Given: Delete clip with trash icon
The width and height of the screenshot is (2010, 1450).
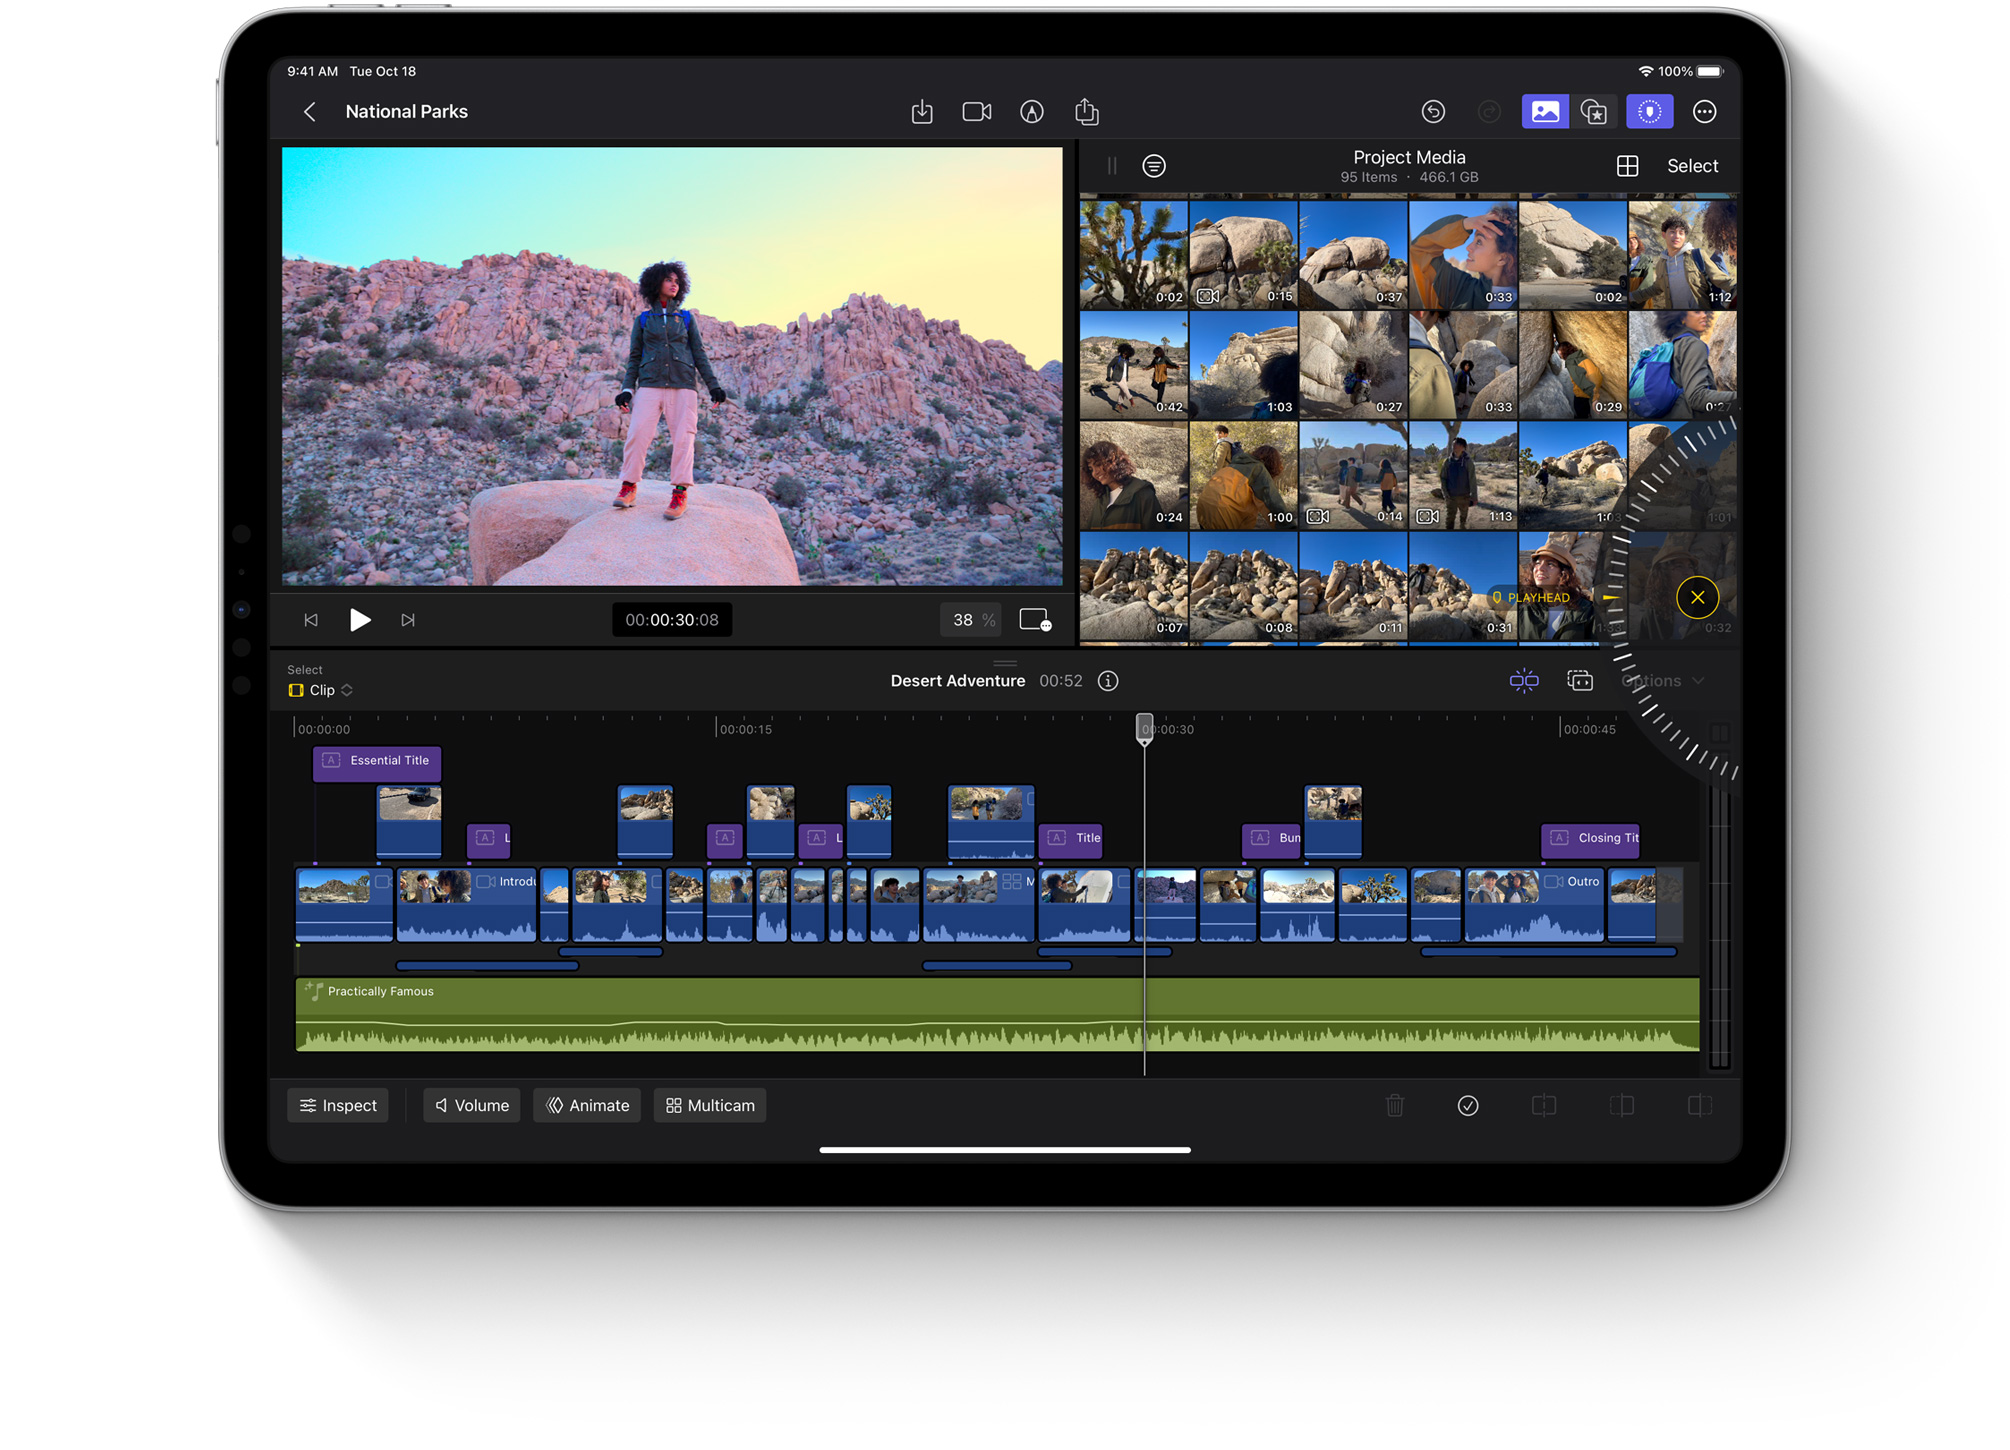Looking at the screenshot, I should (1395, 1105).
